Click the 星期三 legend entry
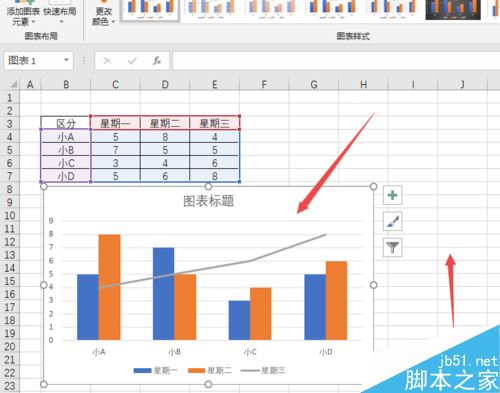The height and width of the screenshot is (393, 500). 263,370
